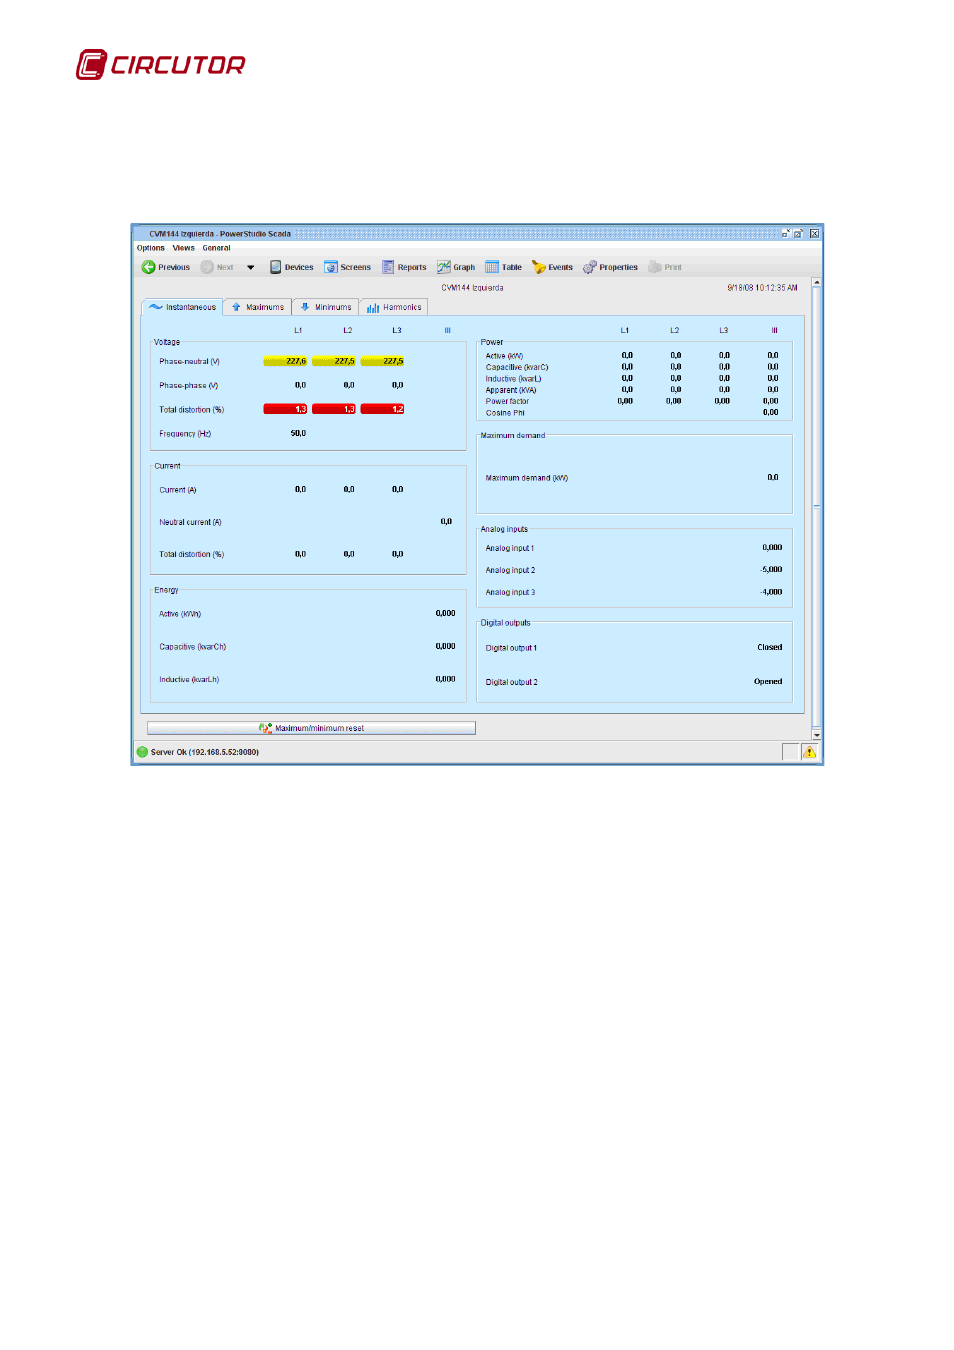Select L3 phase-neutral voltage value

tap(382, 361)
